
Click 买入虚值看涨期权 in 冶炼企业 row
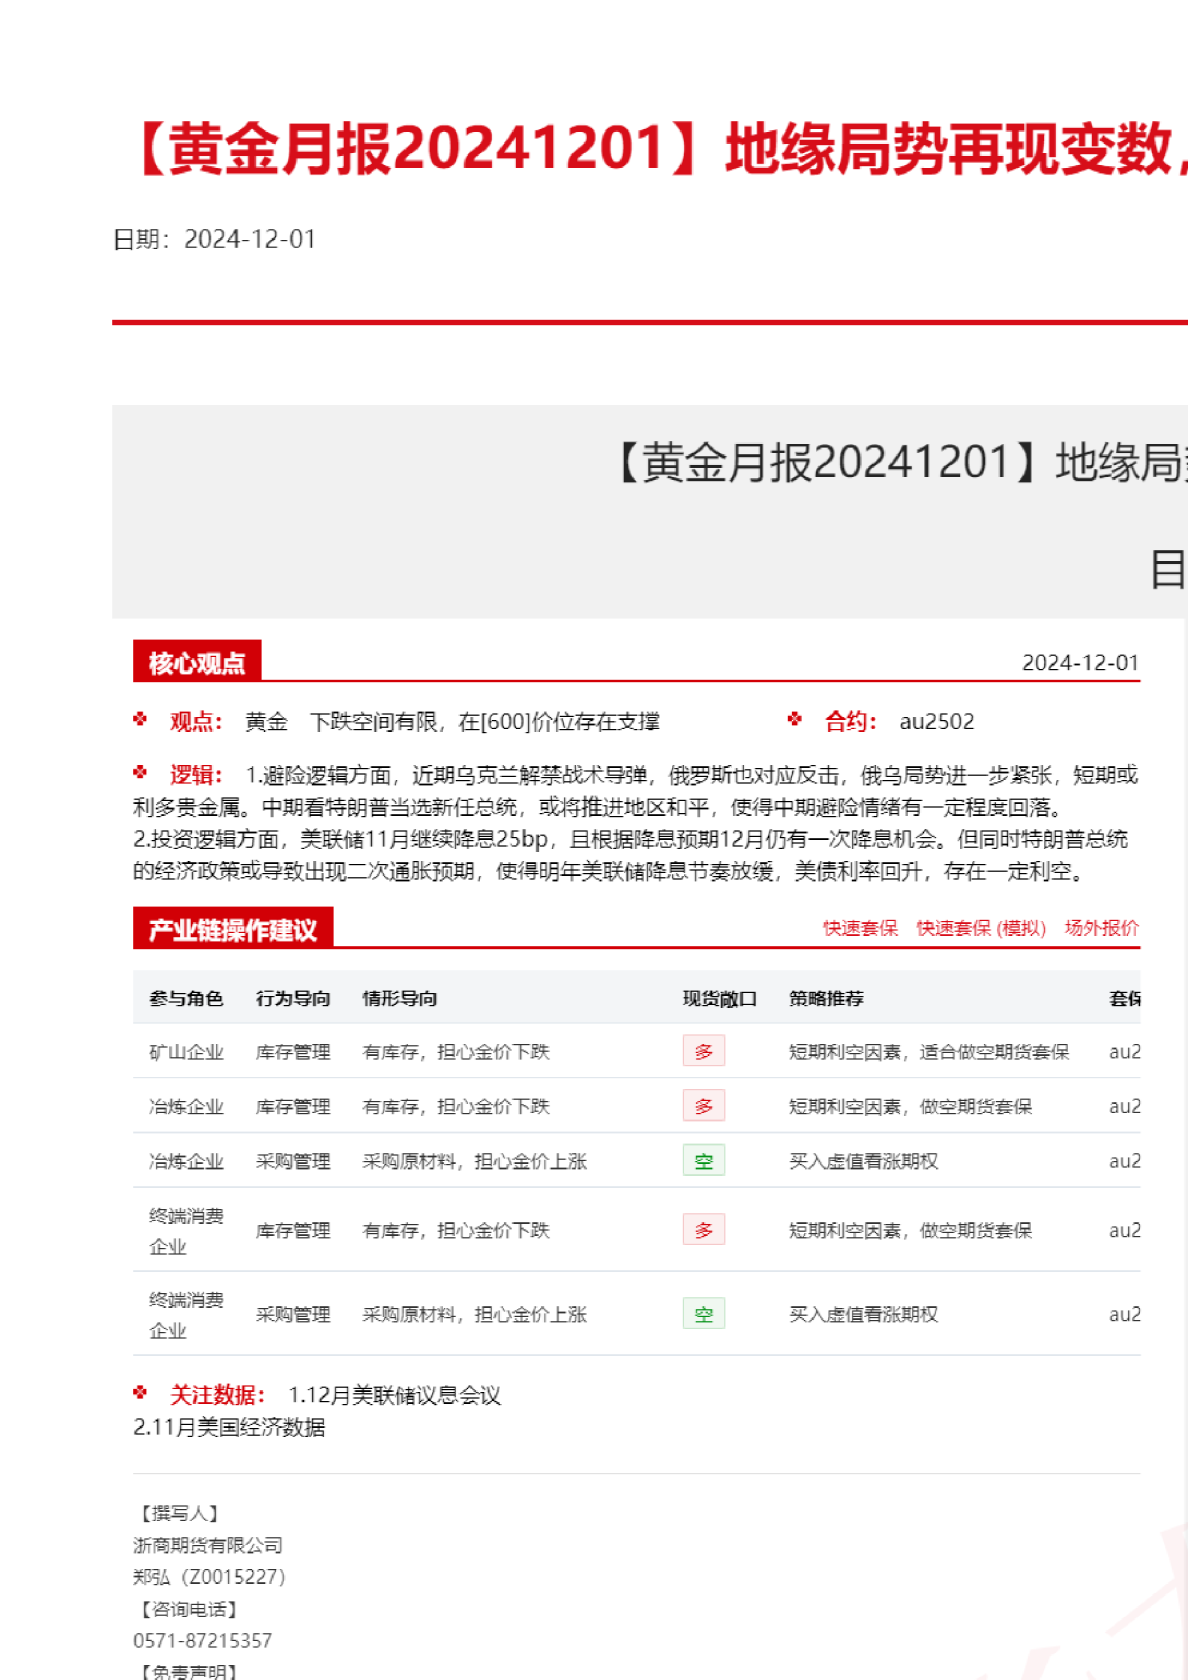(864, 1161)
